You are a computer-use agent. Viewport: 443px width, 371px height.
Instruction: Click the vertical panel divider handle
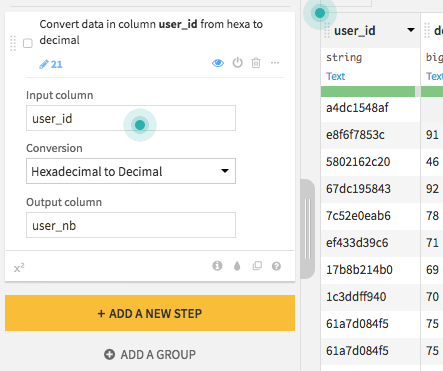click(x=307, y=229)
